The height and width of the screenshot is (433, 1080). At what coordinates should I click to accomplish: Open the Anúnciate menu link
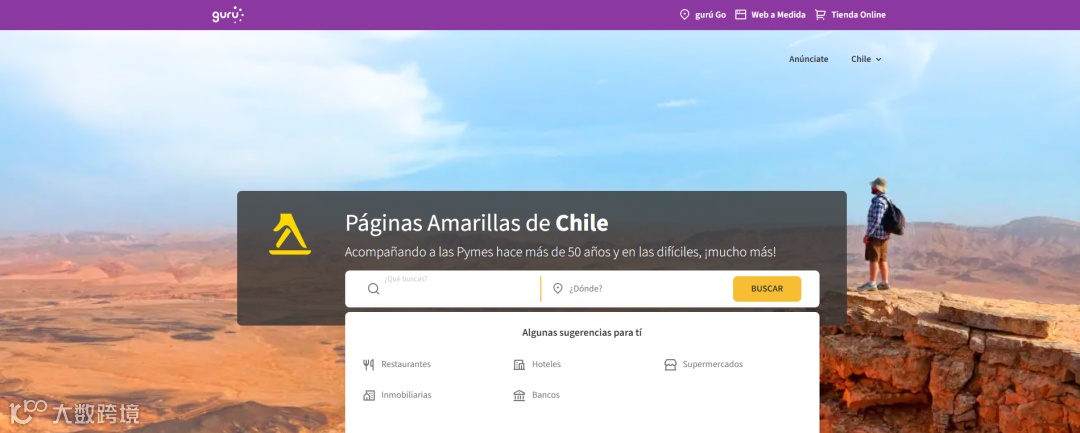click(809, 59)
